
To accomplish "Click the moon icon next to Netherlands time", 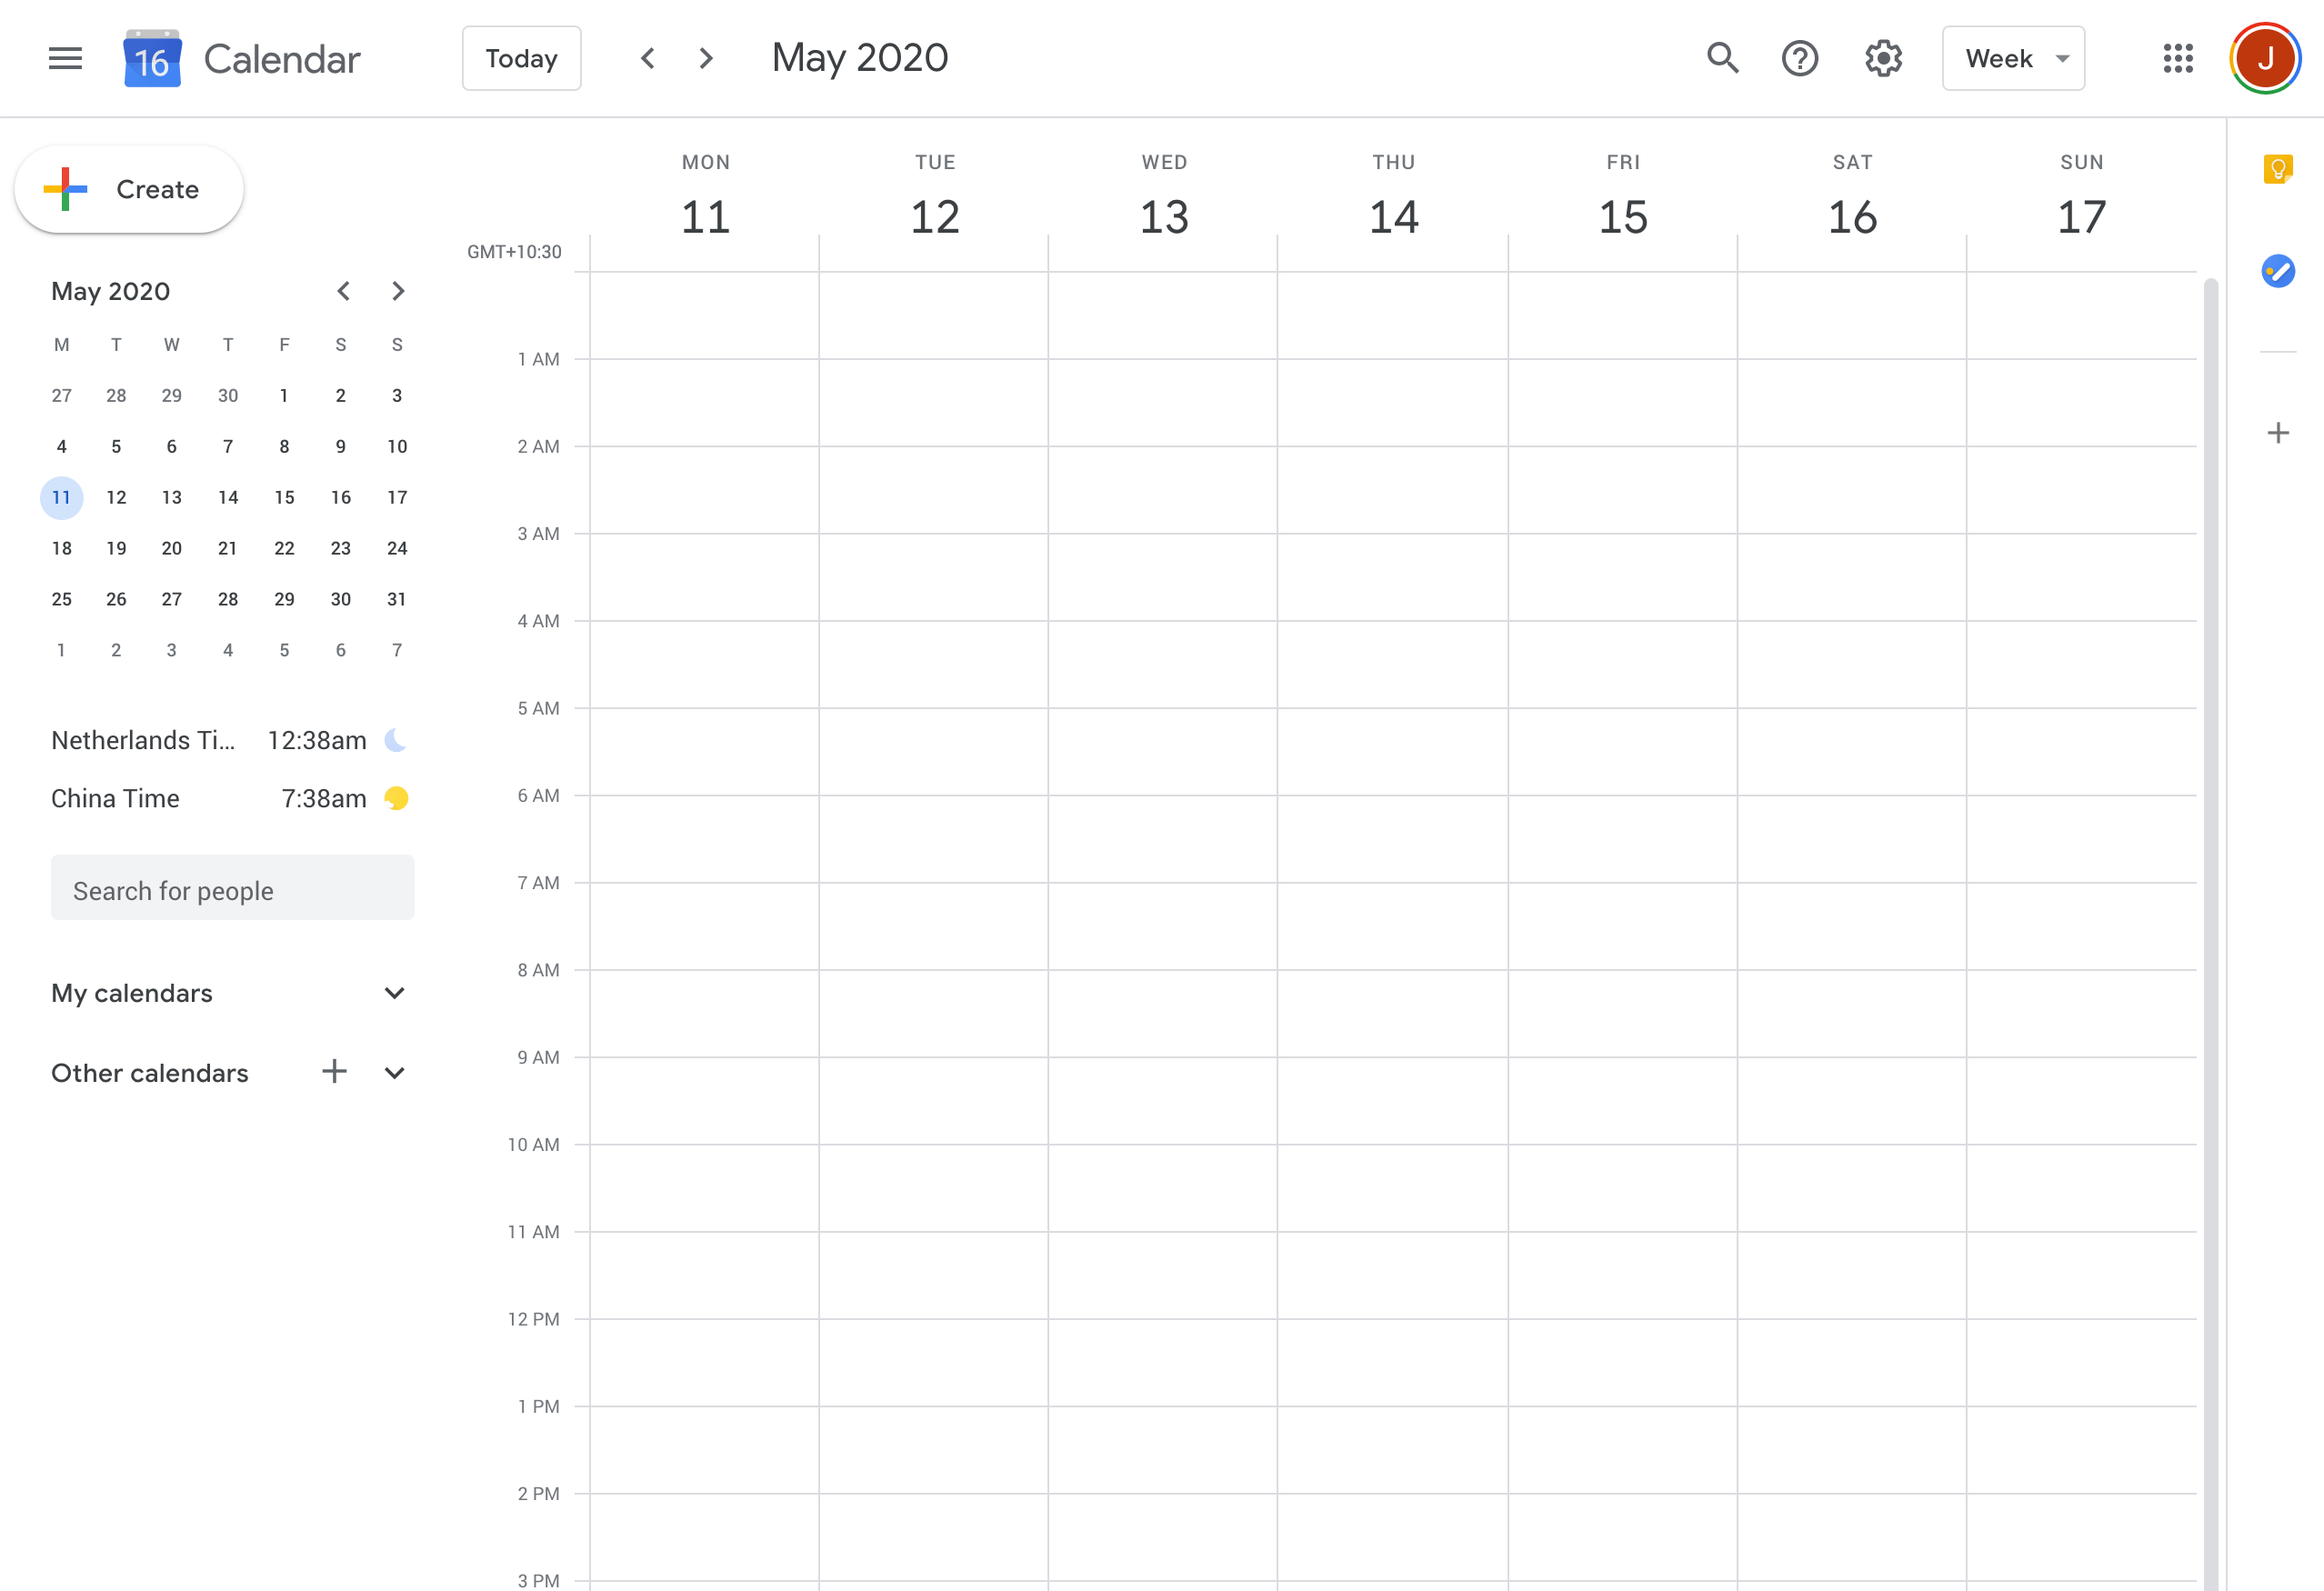I will tap(397, 740).
